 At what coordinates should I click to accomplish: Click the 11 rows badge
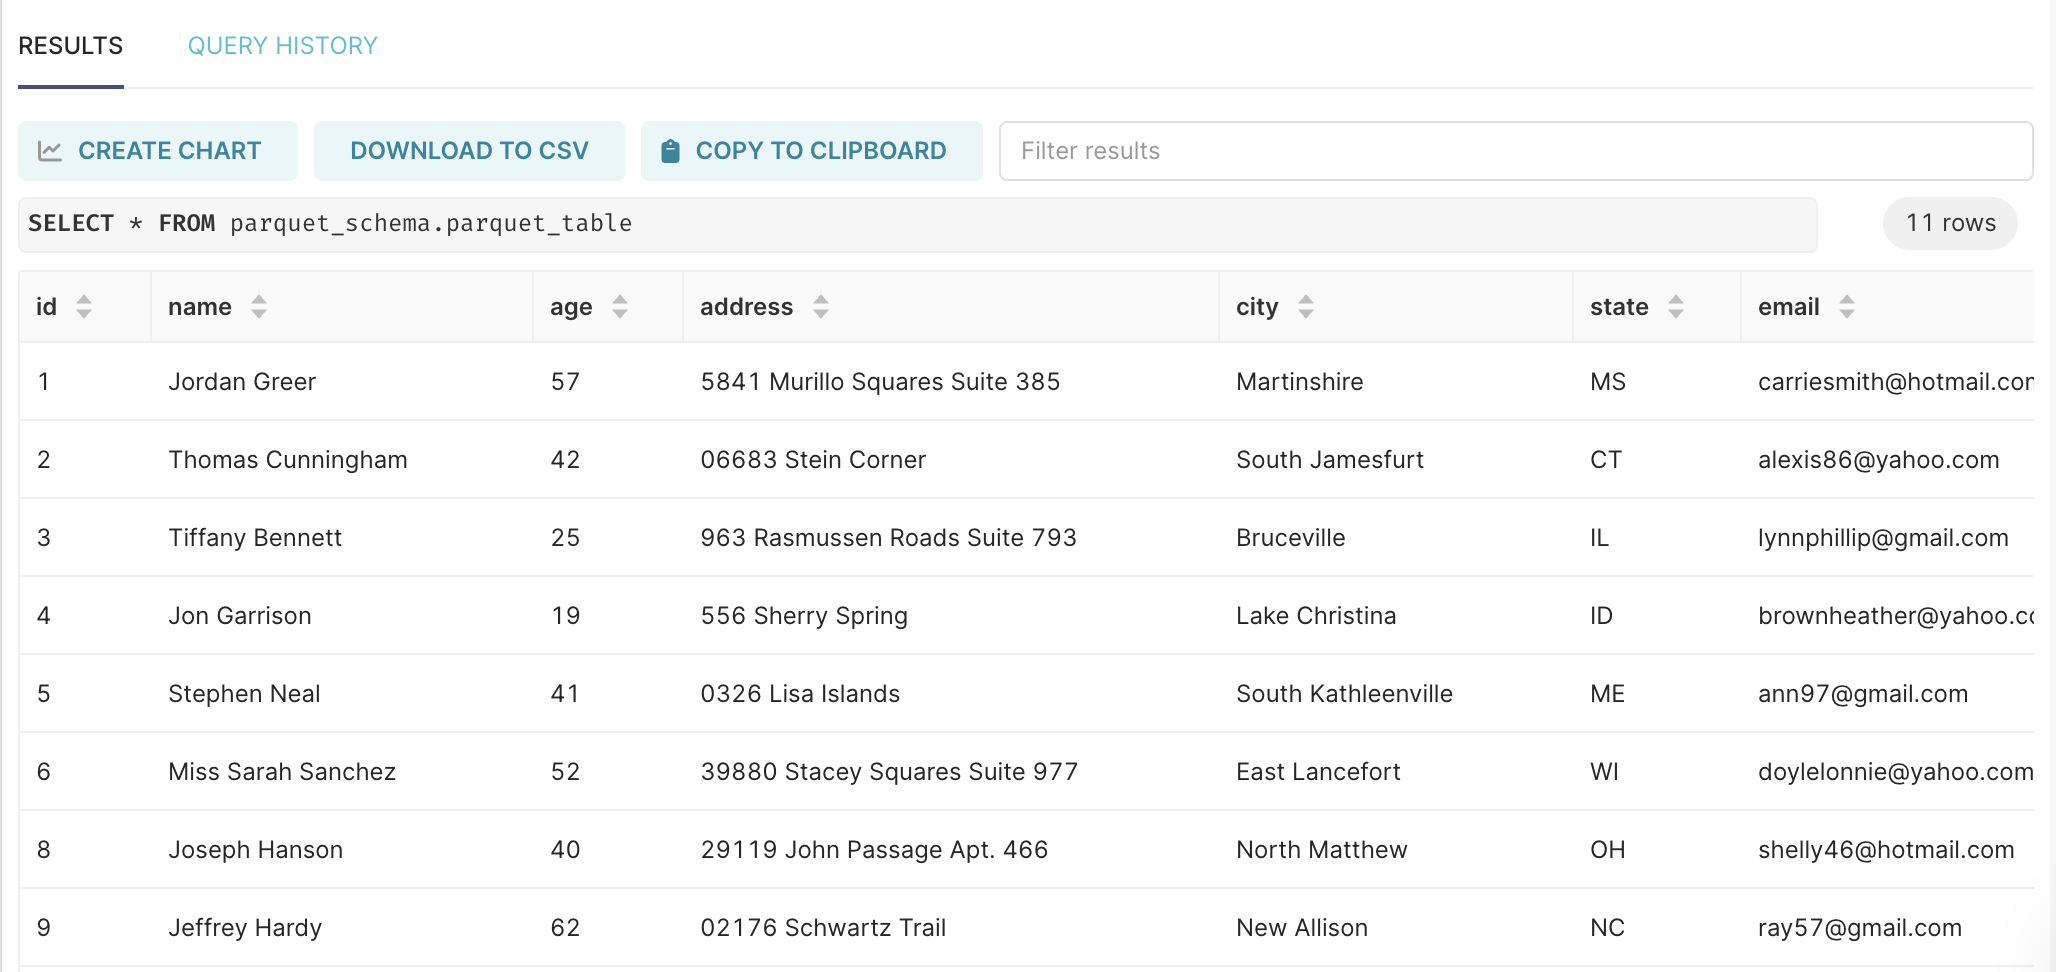click(x=1950, y=223)
